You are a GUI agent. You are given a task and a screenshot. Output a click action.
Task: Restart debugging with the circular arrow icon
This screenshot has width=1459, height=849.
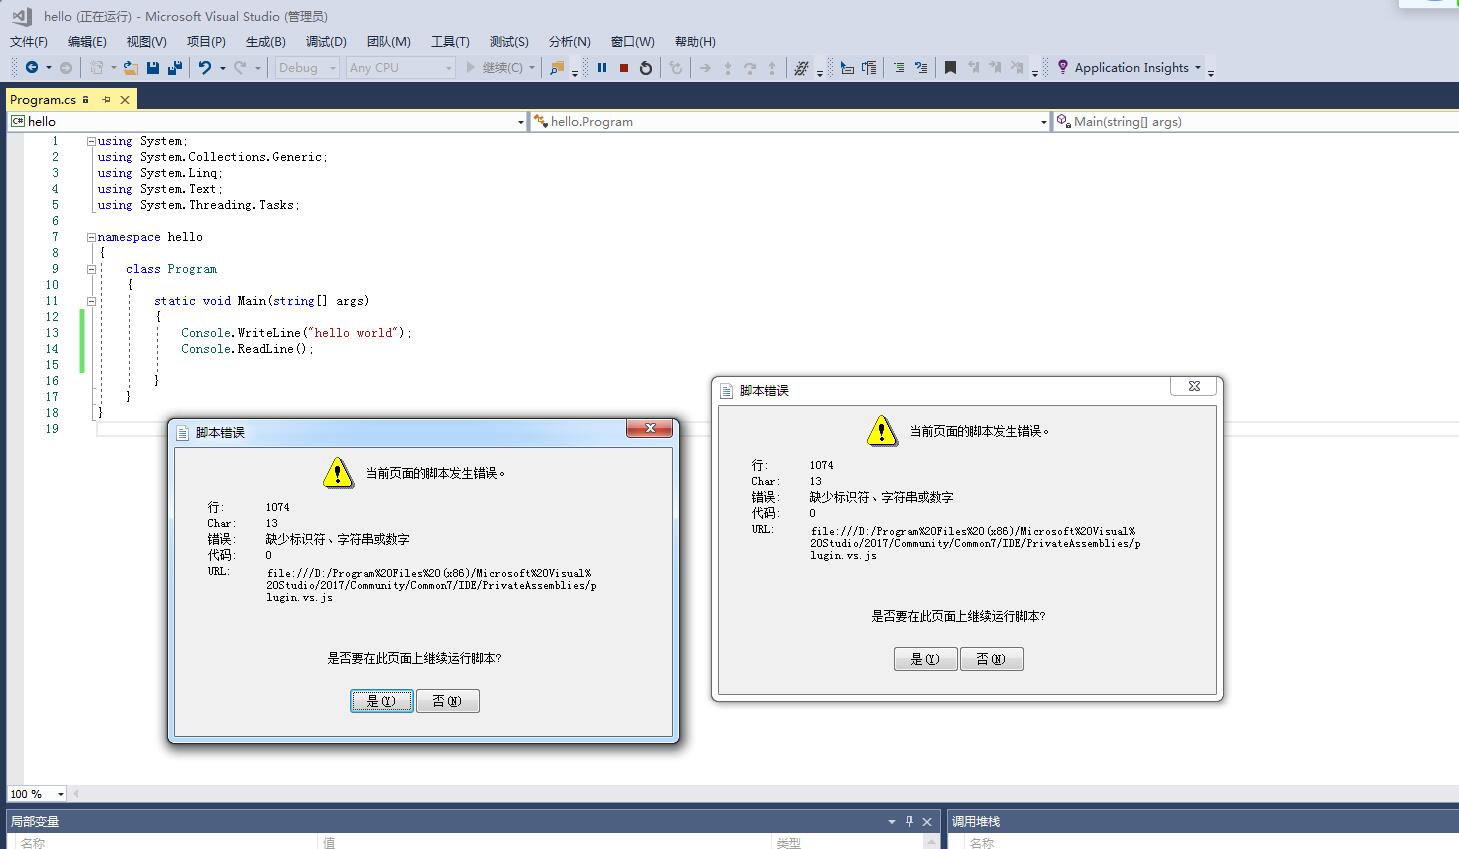[x=646, y=68]
